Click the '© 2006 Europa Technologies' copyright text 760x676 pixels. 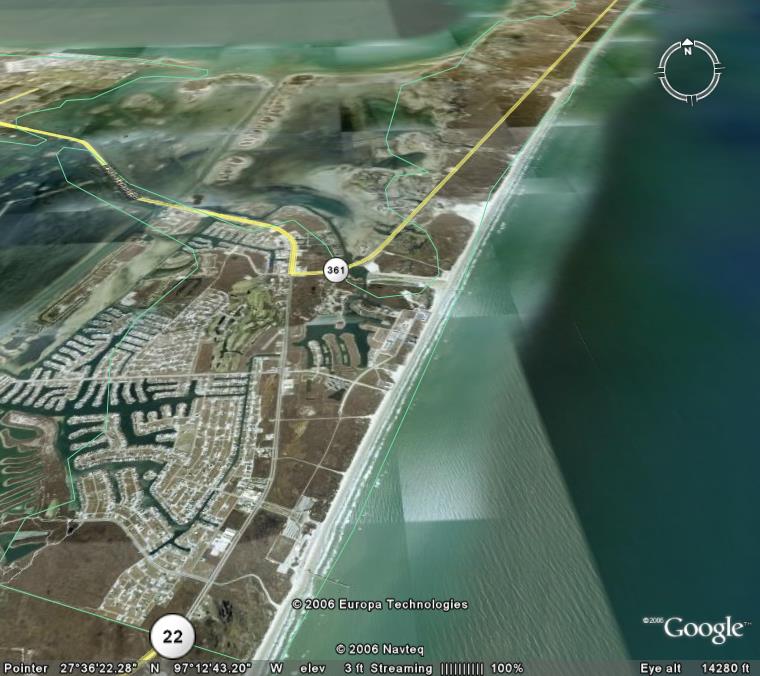379,604
